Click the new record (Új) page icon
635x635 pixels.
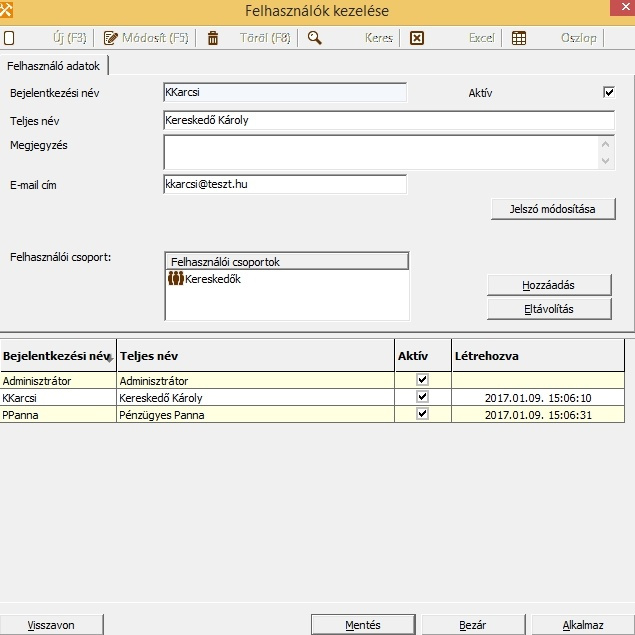coord(9,38)
